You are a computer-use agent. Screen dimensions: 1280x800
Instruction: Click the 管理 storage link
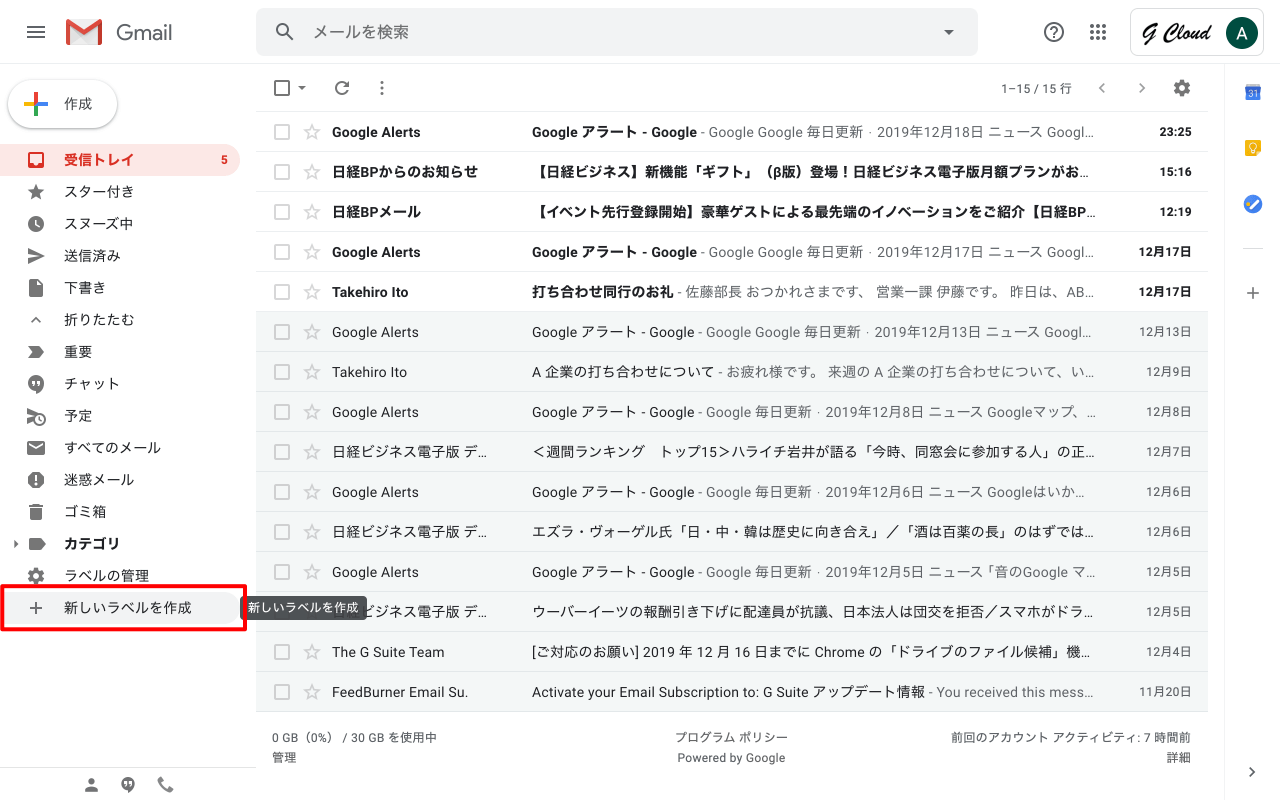pos(284,758)
